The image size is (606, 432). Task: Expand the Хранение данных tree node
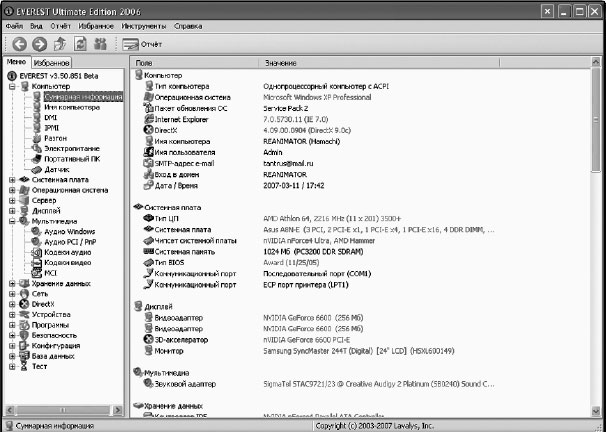11,283
